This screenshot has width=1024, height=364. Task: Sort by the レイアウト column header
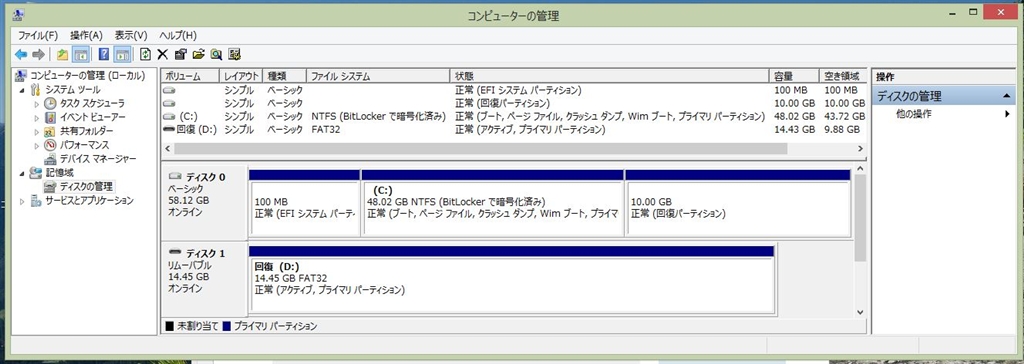(240, 76)
